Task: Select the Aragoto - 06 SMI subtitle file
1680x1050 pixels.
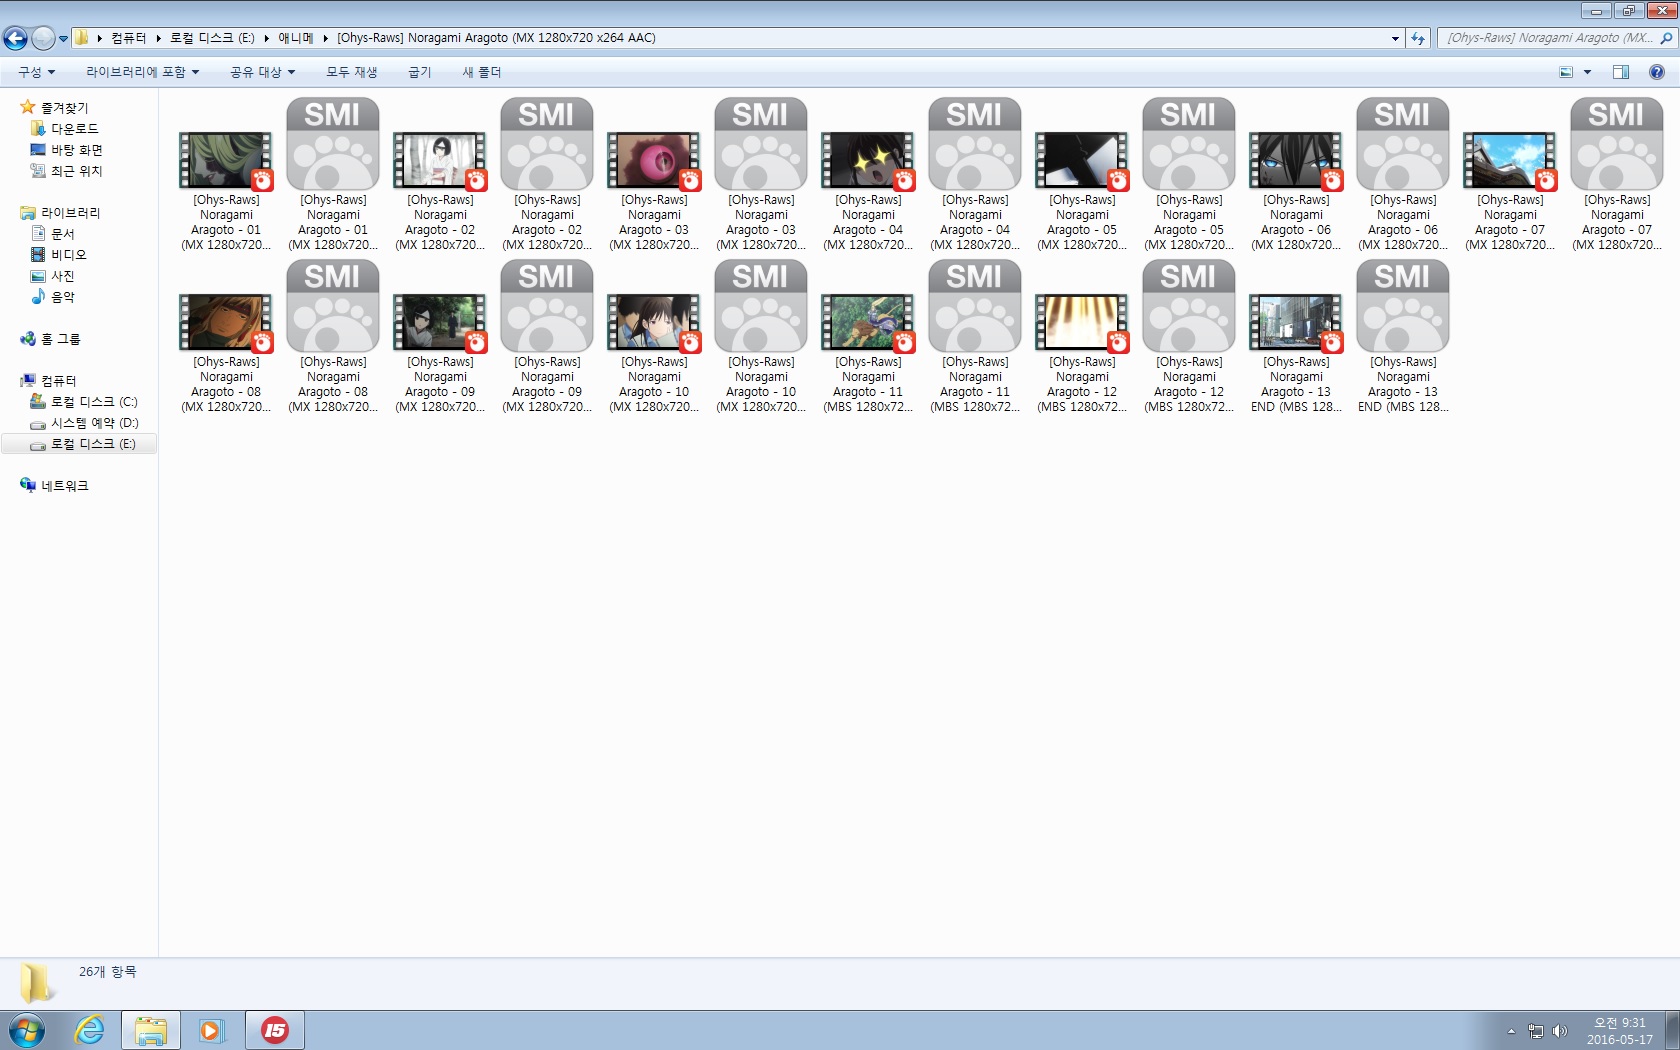Action: (1403, 144)
